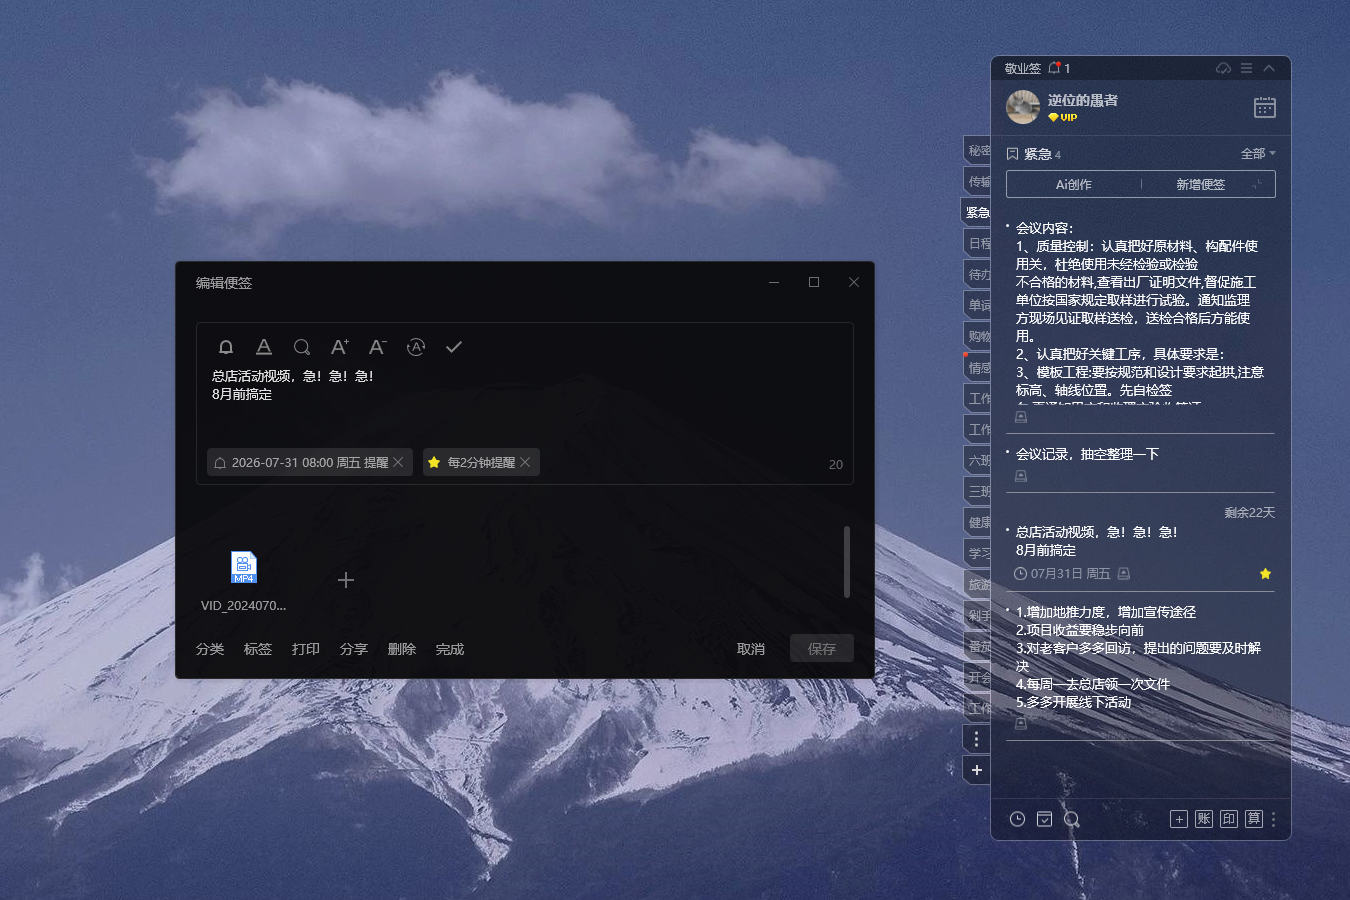Mark the note as 完成
The image size is (1350, 900).
(x=450, y=649)
